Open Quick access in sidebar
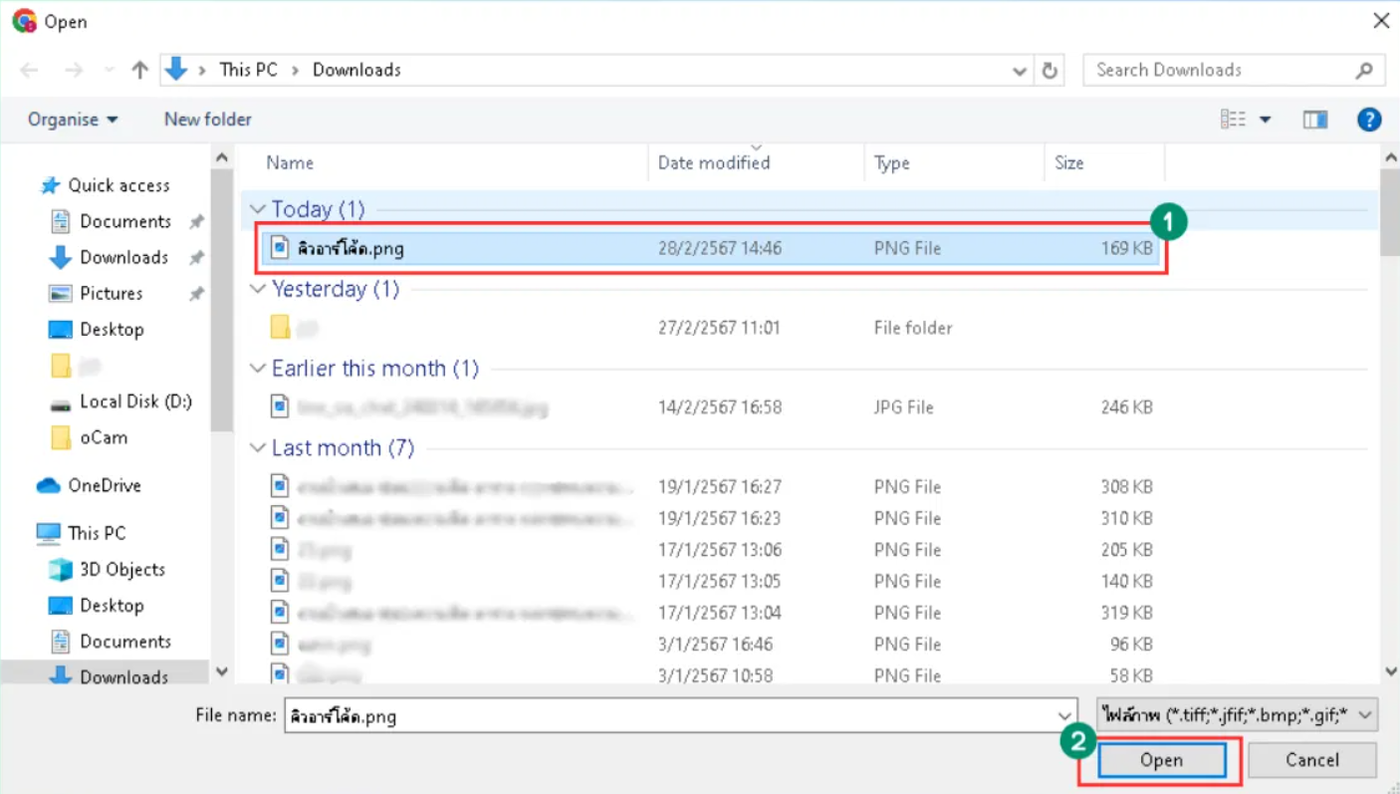 click(106, 185)
